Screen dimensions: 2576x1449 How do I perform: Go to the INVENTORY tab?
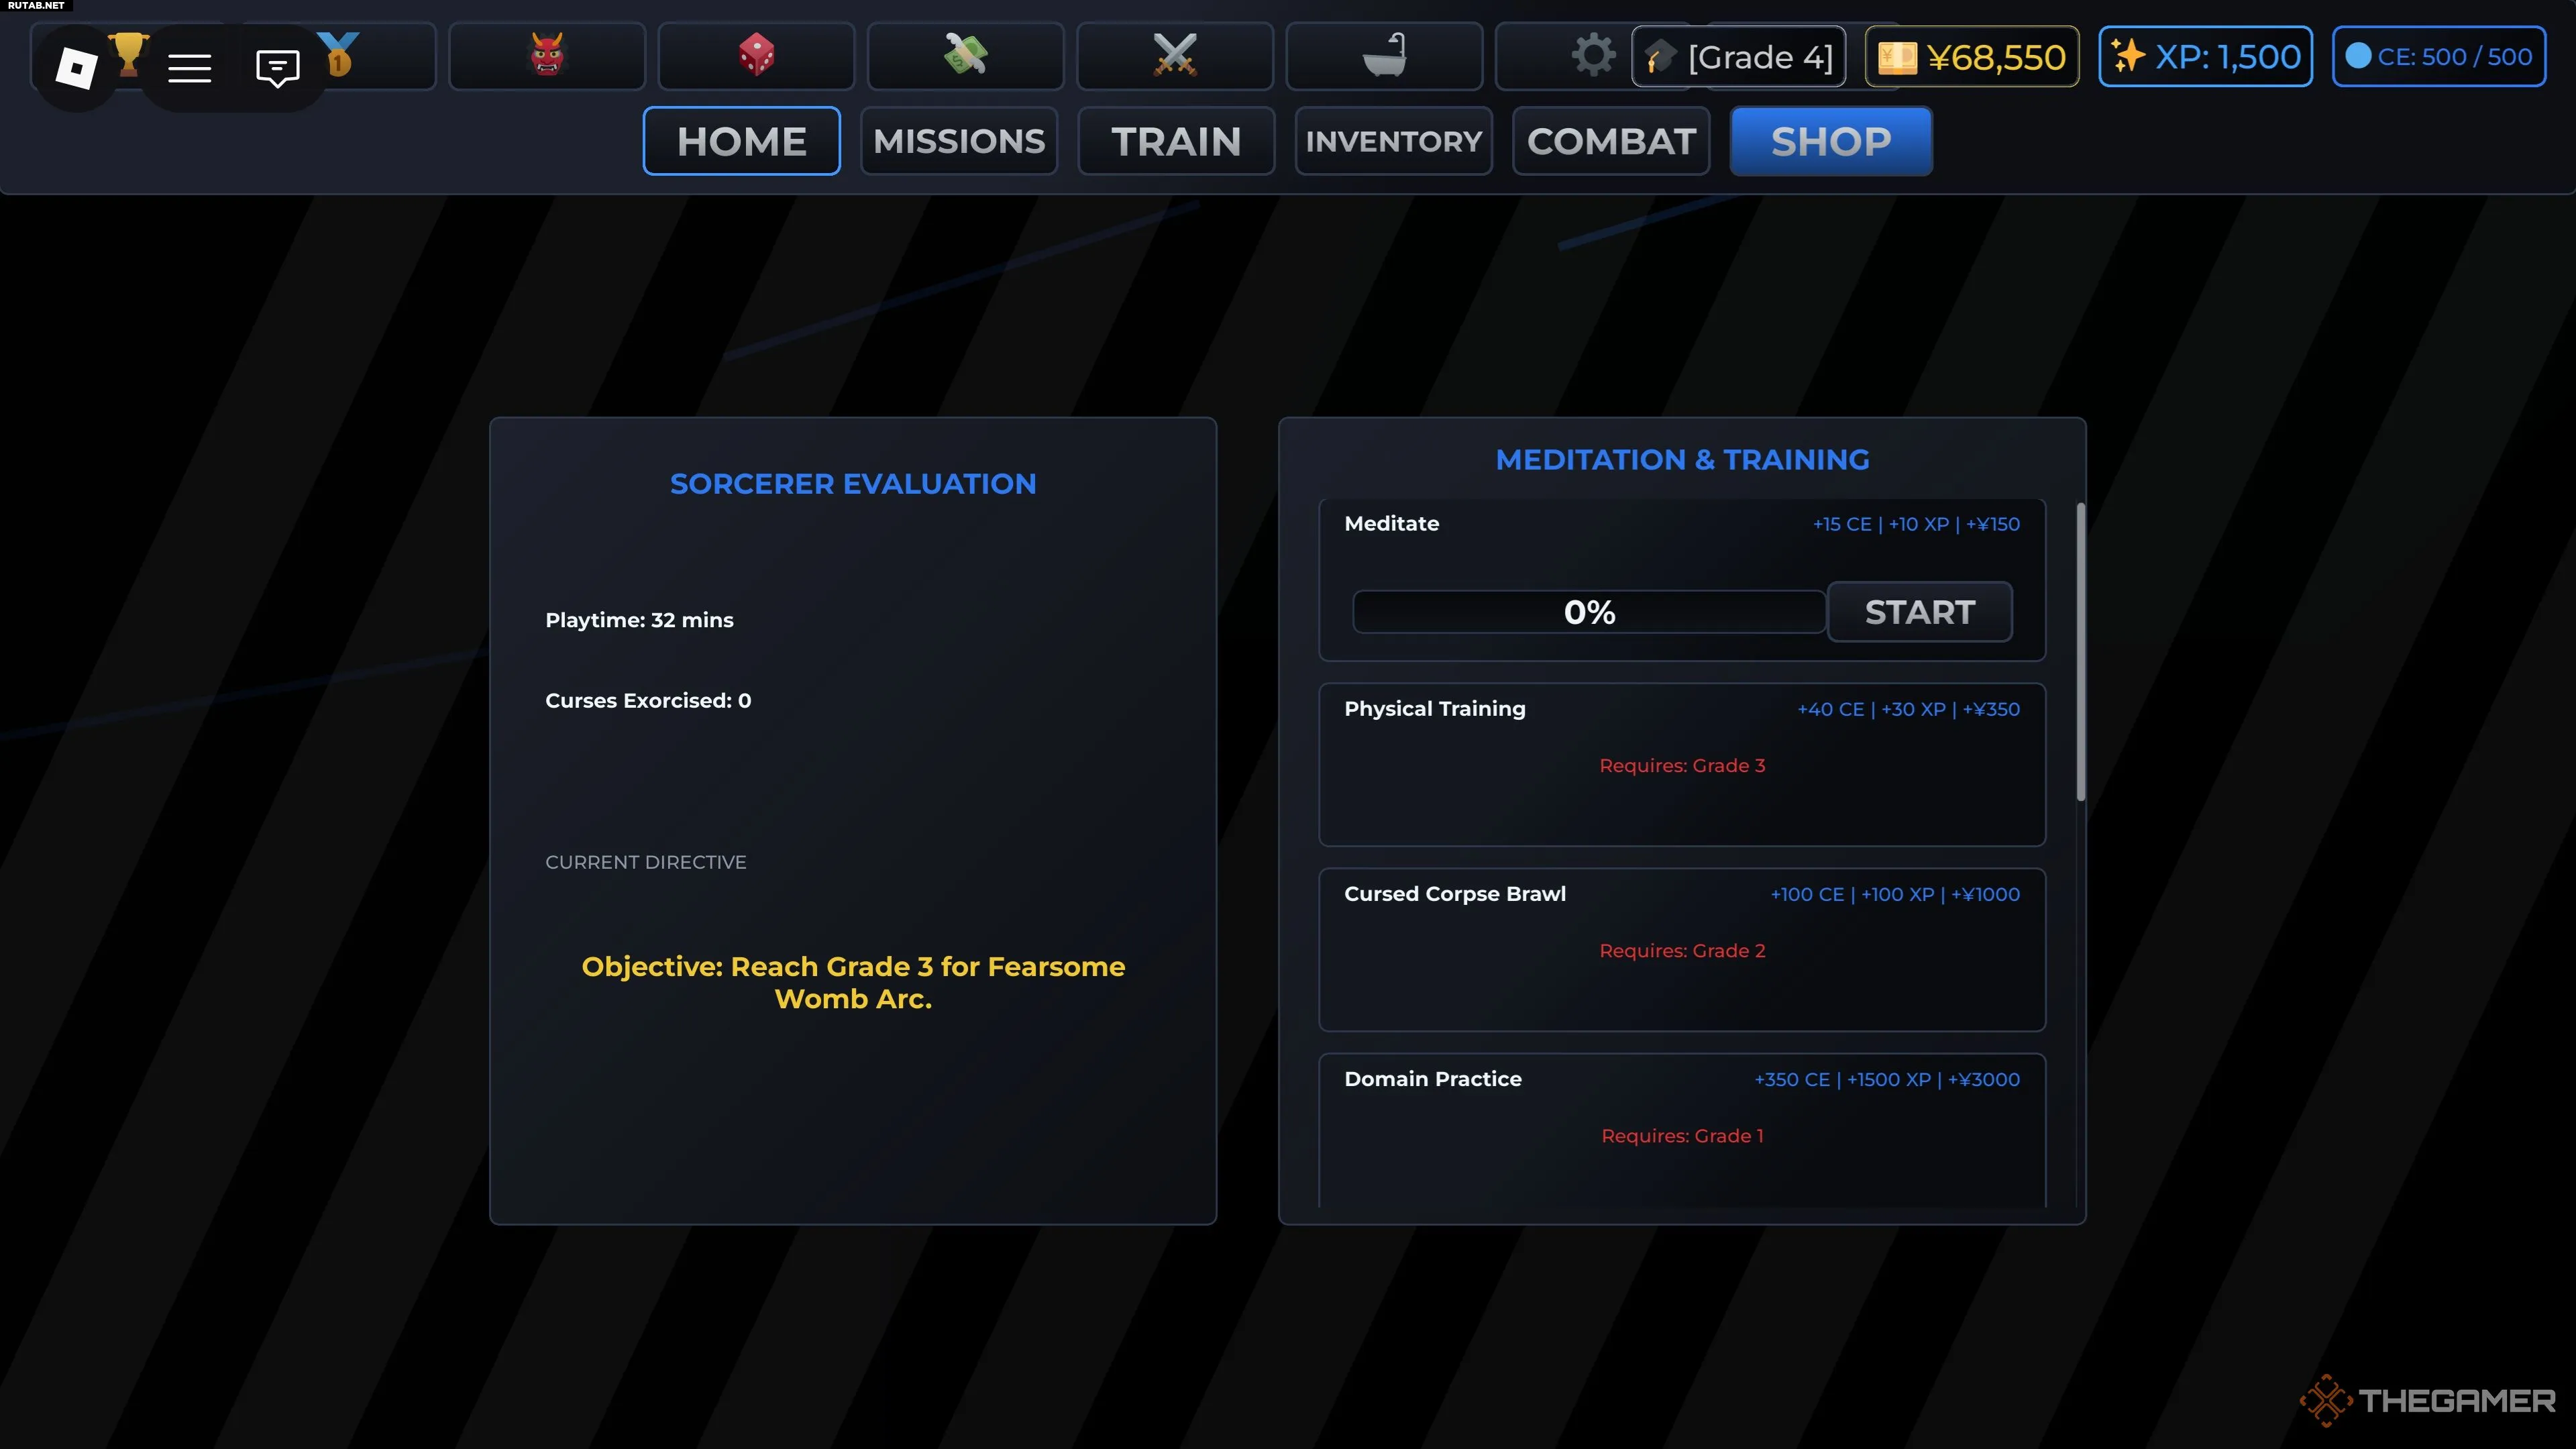(1393, 141)
